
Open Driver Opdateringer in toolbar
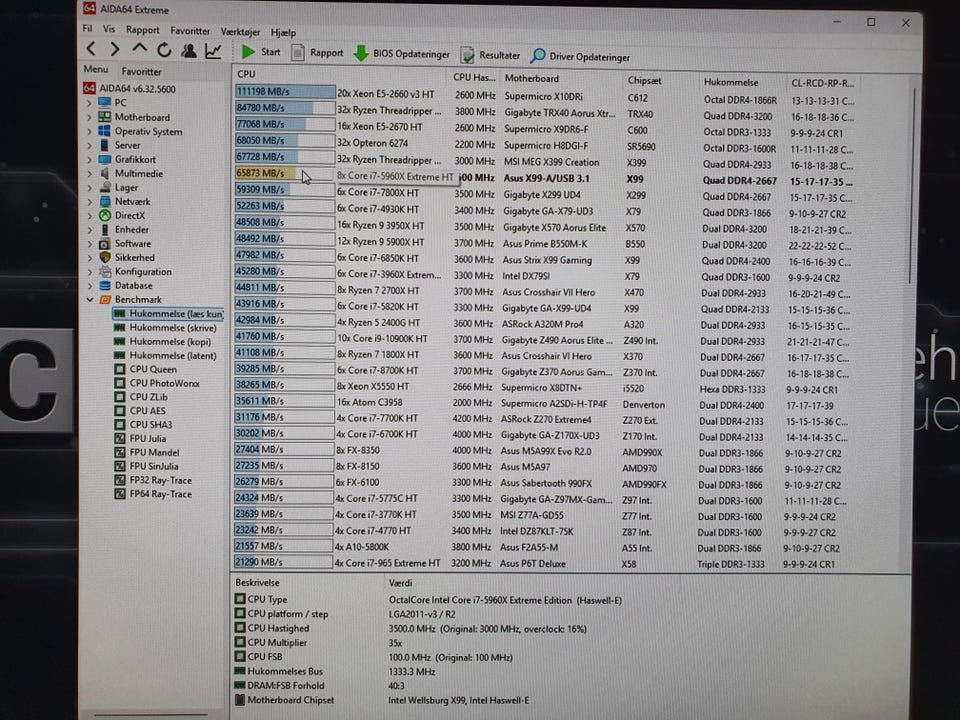pyautogui.click(x=580, y=56)
